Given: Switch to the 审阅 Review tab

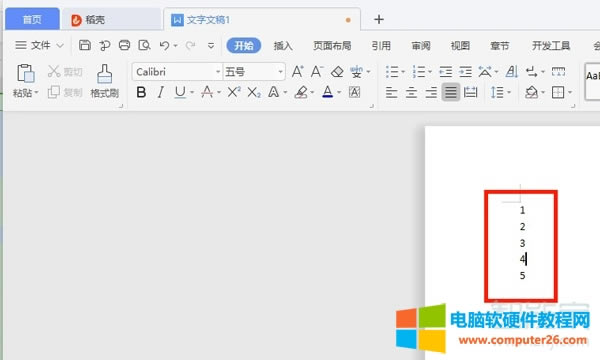Looking at the screenshot, I should tap(421, 46).
